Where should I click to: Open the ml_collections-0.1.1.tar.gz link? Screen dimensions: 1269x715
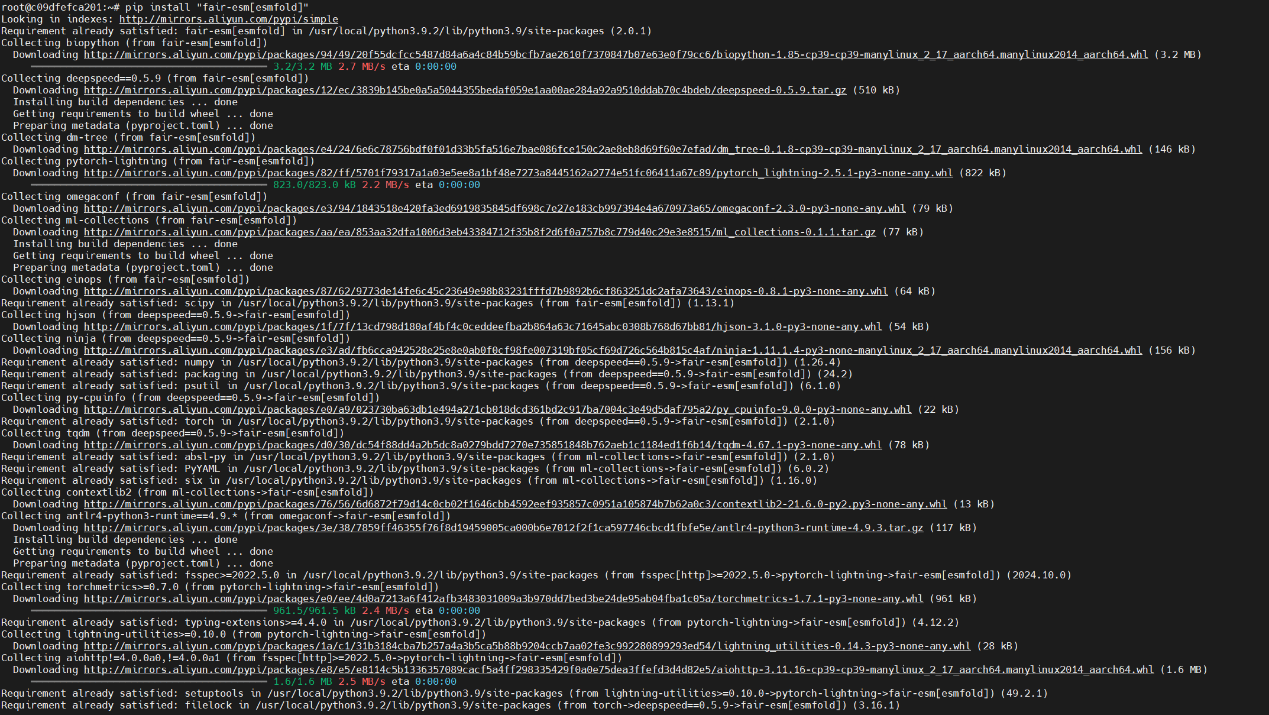[480, 232]
